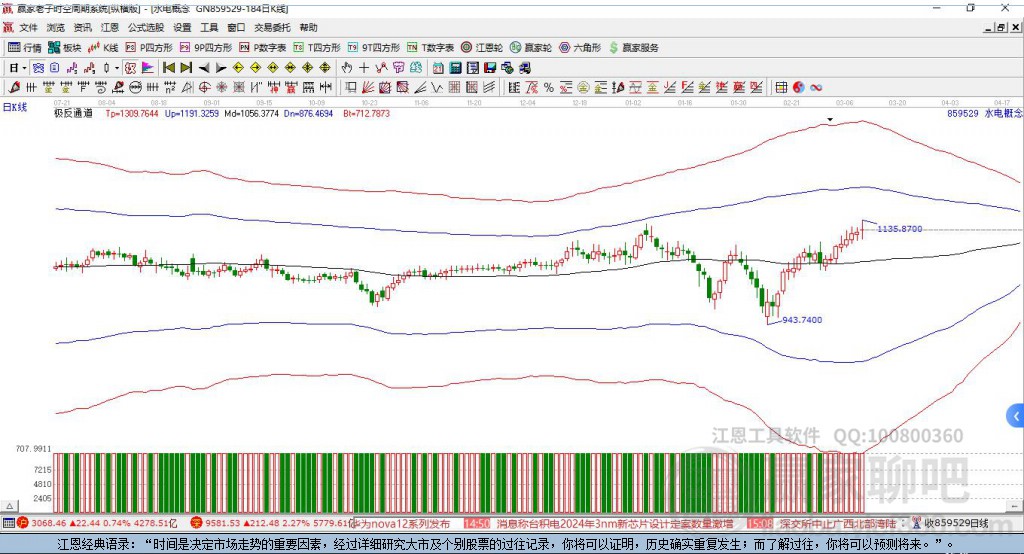Click the 收859529日线 status text

click(957, 523)
